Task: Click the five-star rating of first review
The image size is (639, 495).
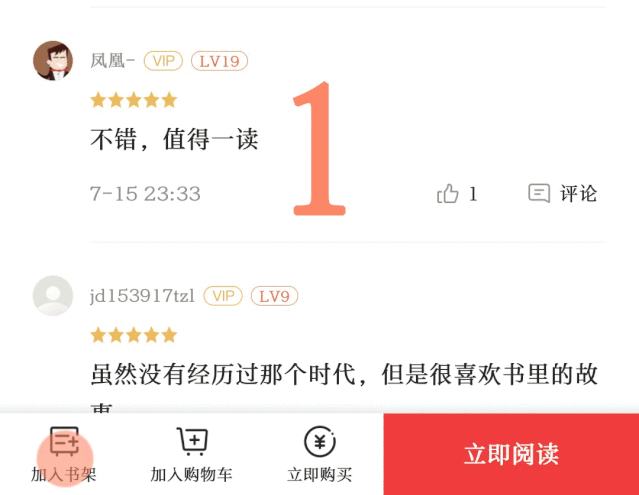Action: pos(134,100)
